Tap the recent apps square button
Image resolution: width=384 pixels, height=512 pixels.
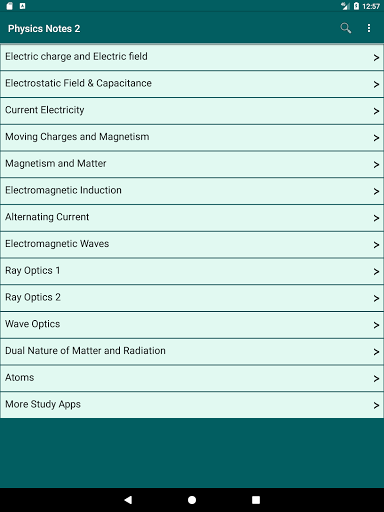click(x=256, y=500)
